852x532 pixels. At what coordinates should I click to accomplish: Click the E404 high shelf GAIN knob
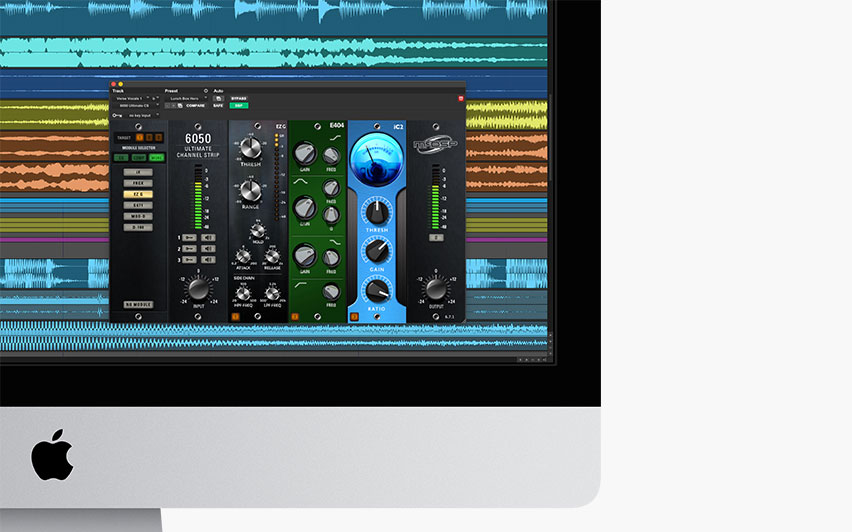coord(305,154)
